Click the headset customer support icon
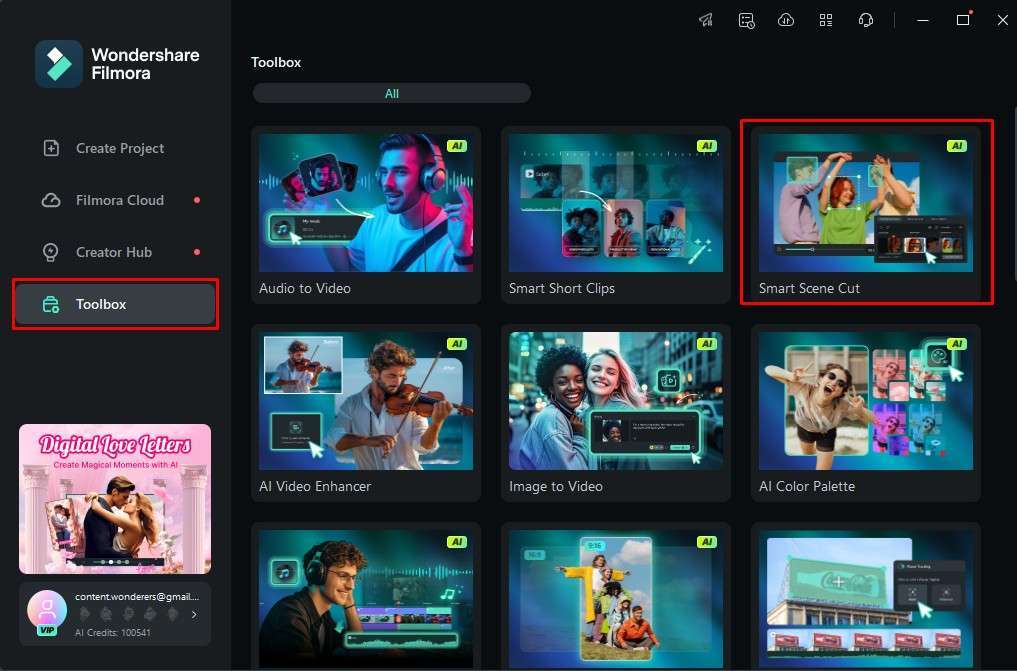 click(x=866, y=20)
